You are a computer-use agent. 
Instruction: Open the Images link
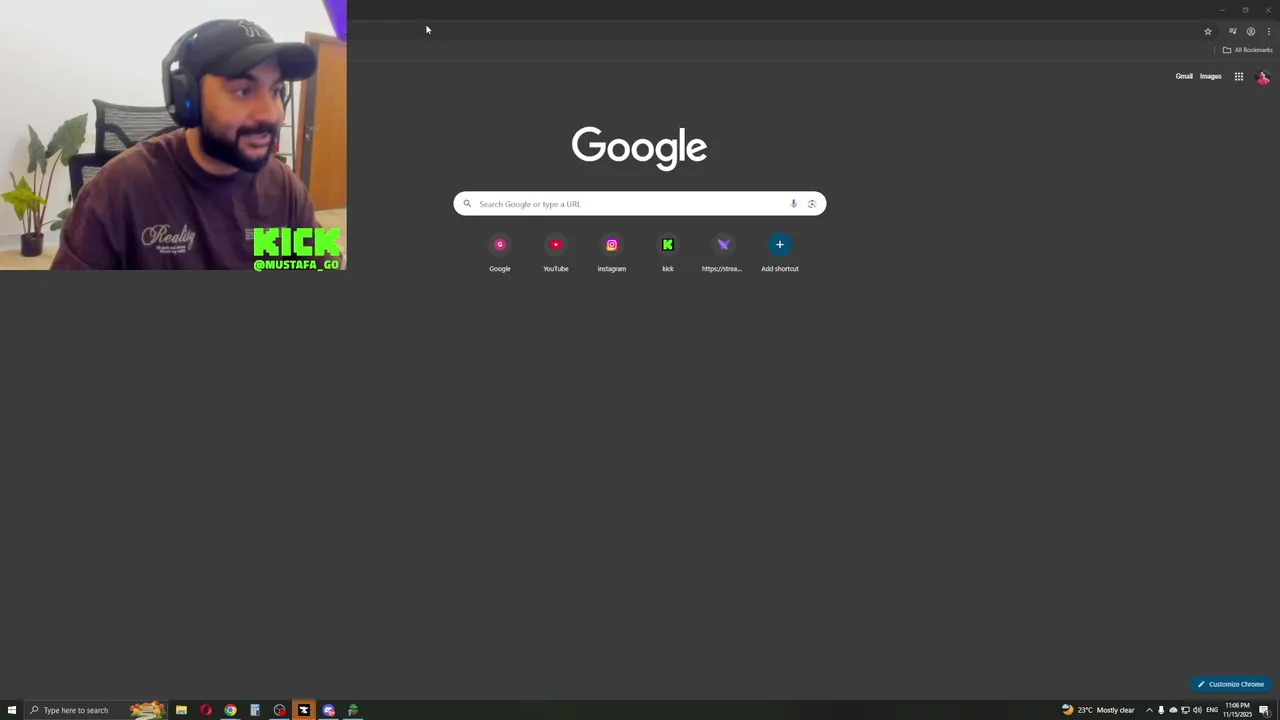click(x=1210, y=76)
